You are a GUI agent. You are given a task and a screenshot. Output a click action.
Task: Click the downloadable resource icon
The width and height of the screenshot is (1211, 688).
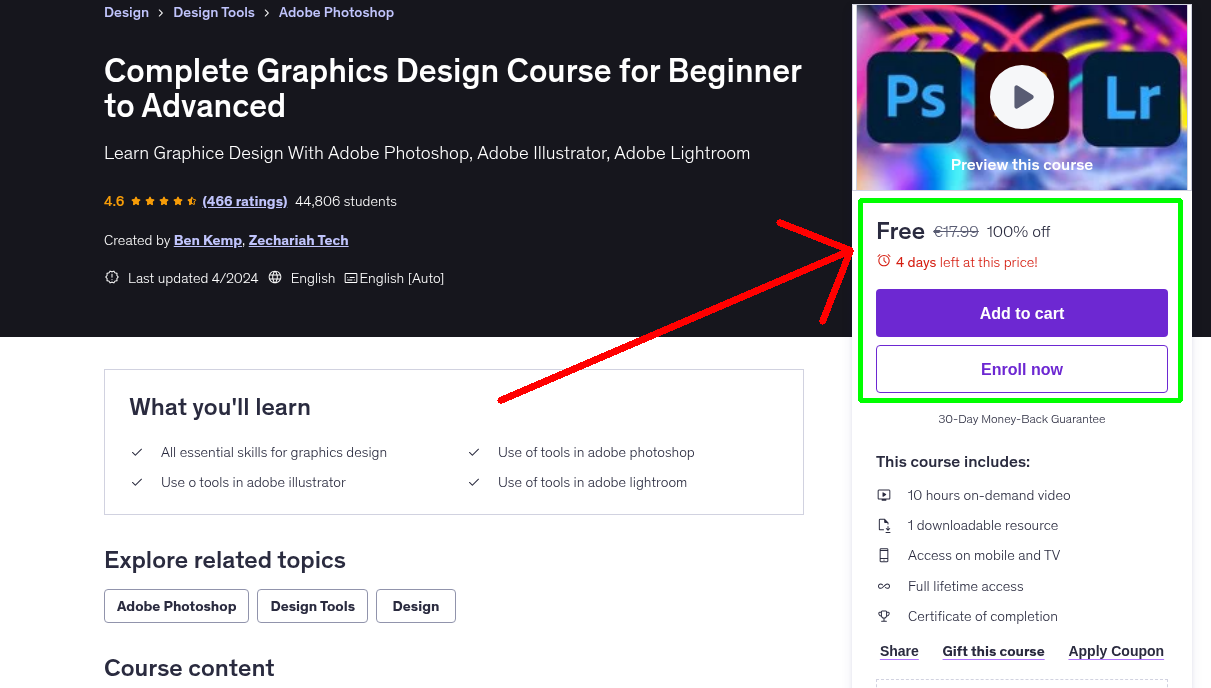click(x=884, y=524)
